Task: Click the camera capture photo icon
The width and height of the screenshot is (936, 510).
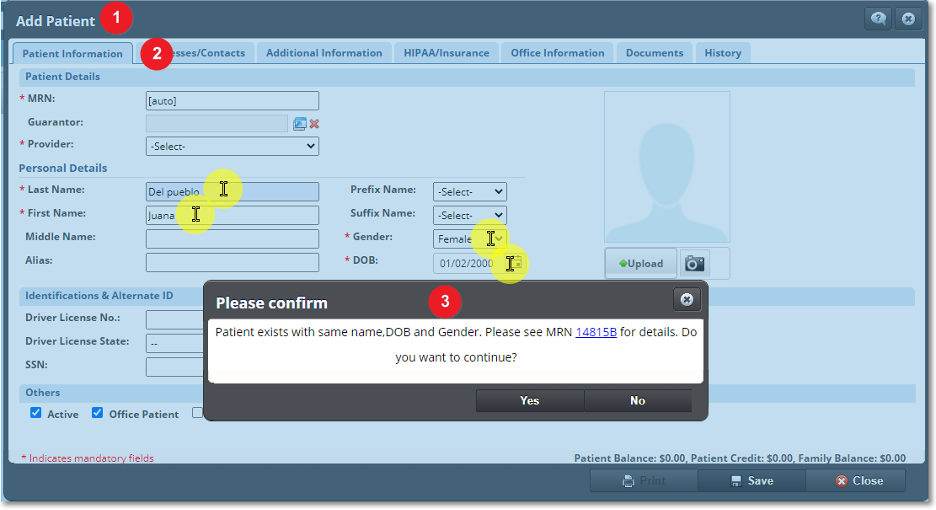Action: (x=695, y=263)
